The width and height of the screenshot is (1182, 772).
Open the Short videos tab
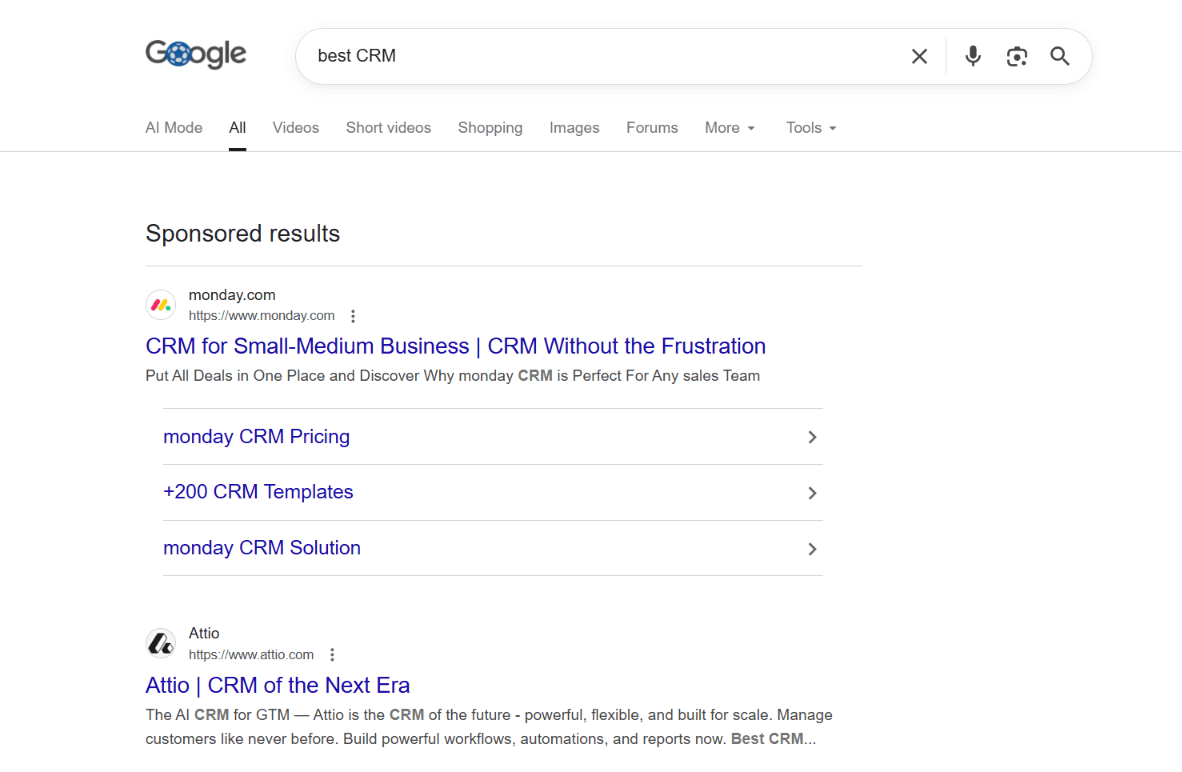click(x=388, y=128)
